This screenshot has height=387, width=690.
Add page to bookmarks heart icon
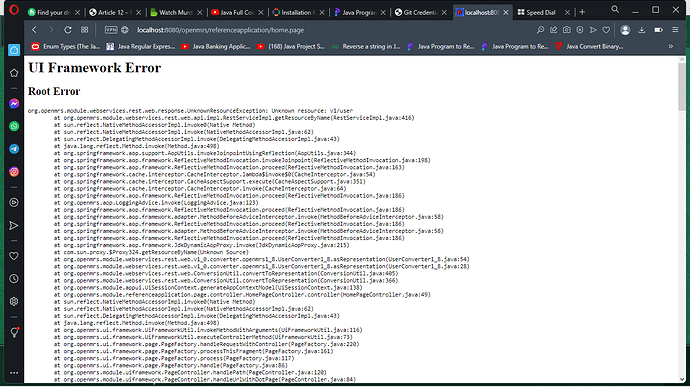(606, 30)
